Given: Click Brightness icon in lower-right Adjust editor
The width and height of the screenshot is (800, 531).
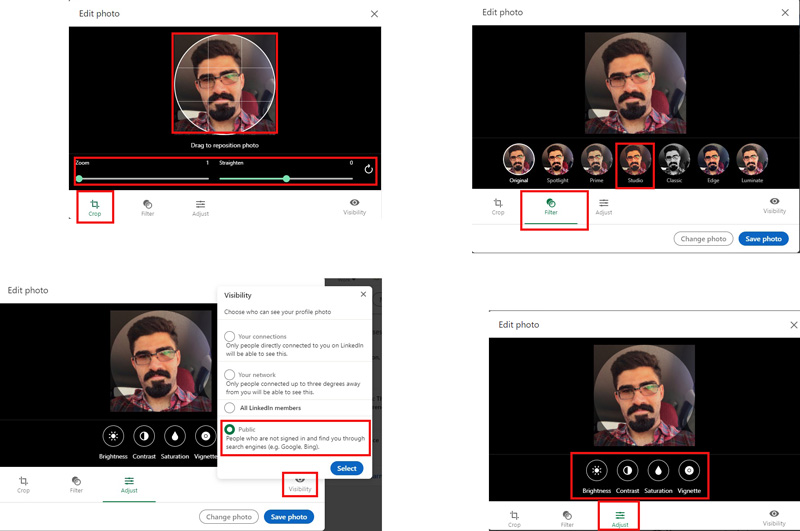Looking at the screenshot, I should 596,470.
